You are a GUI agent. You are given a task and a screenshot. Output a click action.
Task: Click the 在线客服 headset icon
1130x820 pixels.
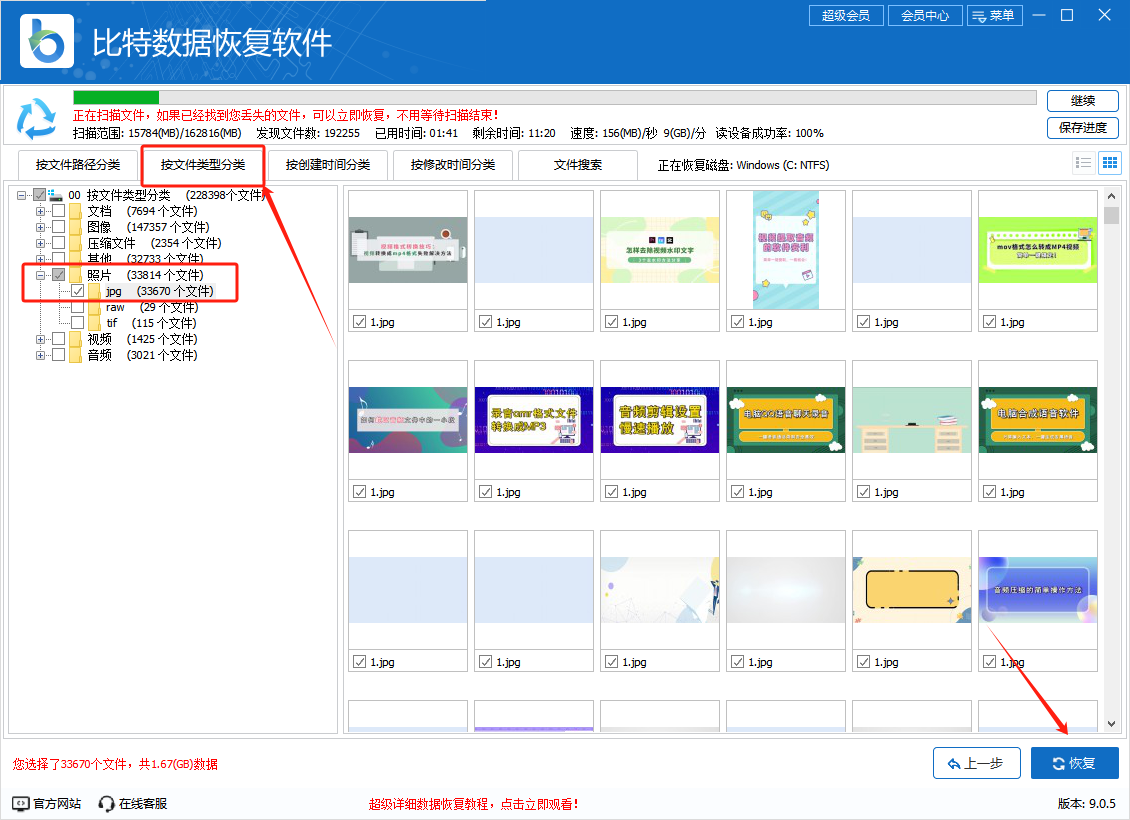coord(107,804)
